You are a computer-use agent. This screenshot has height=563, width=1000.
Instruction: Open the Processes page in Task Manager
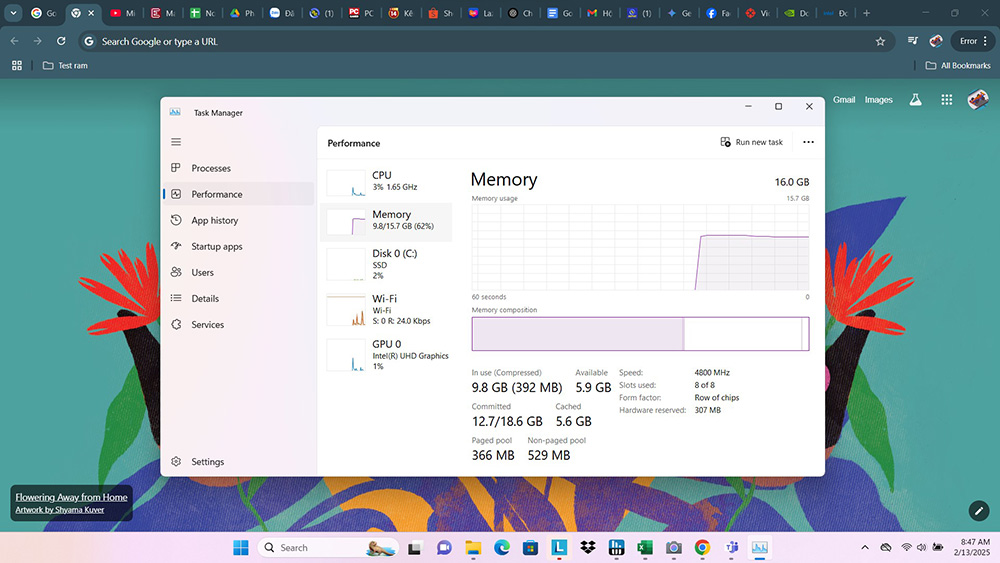(239, 168)
